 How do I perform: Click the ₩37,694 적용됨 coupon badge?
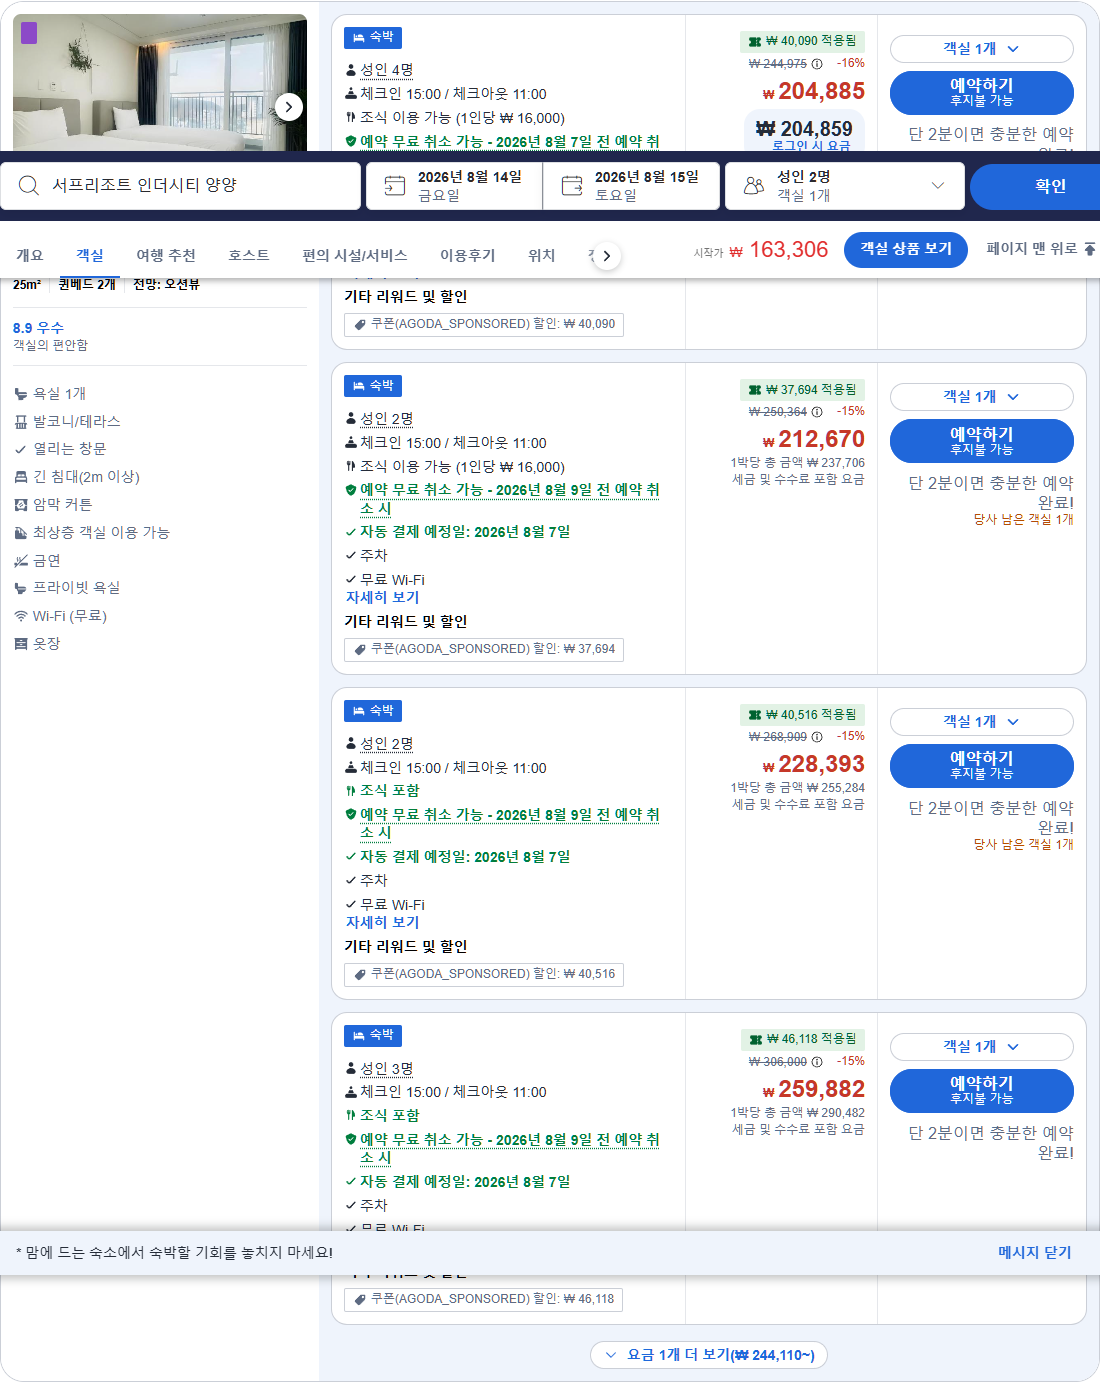pyautogui.click(x=802, y=390)
